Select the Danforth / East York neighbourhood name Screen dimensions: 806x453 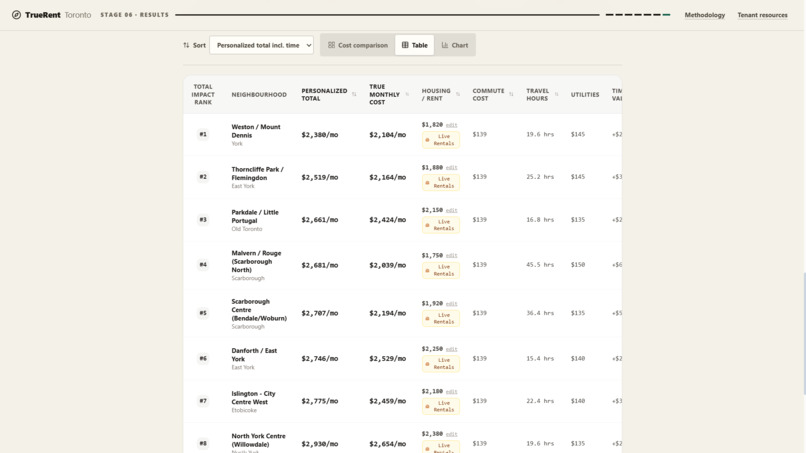(x=254, y=355)
